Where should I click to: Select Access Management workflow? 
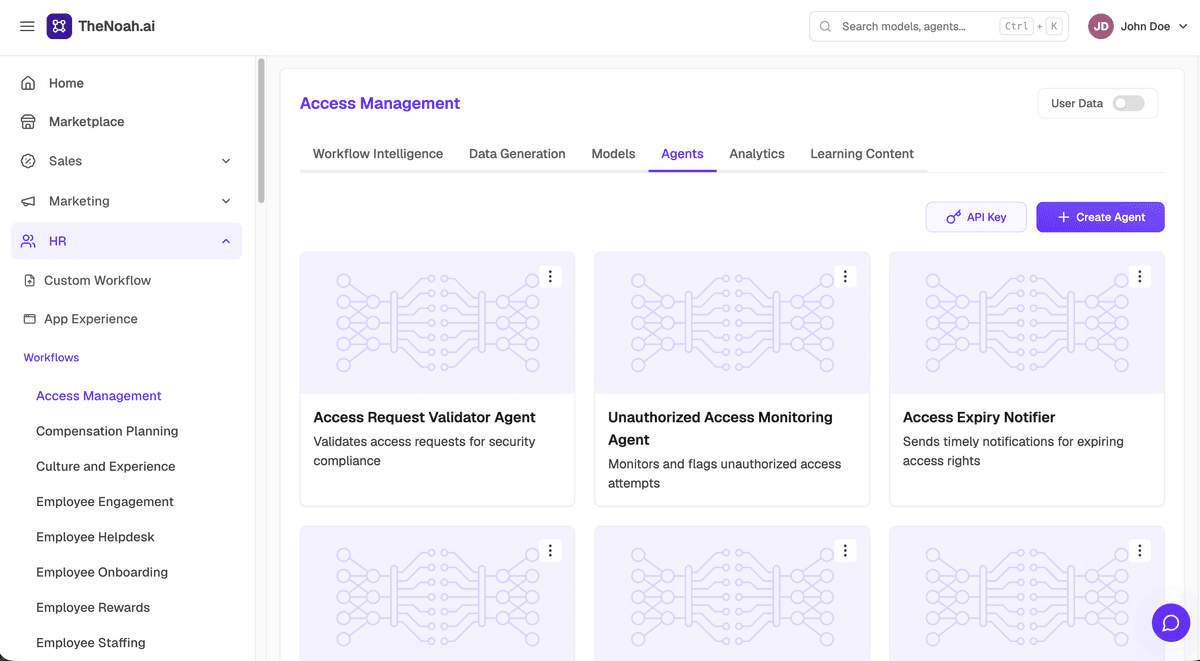[98, 396]
